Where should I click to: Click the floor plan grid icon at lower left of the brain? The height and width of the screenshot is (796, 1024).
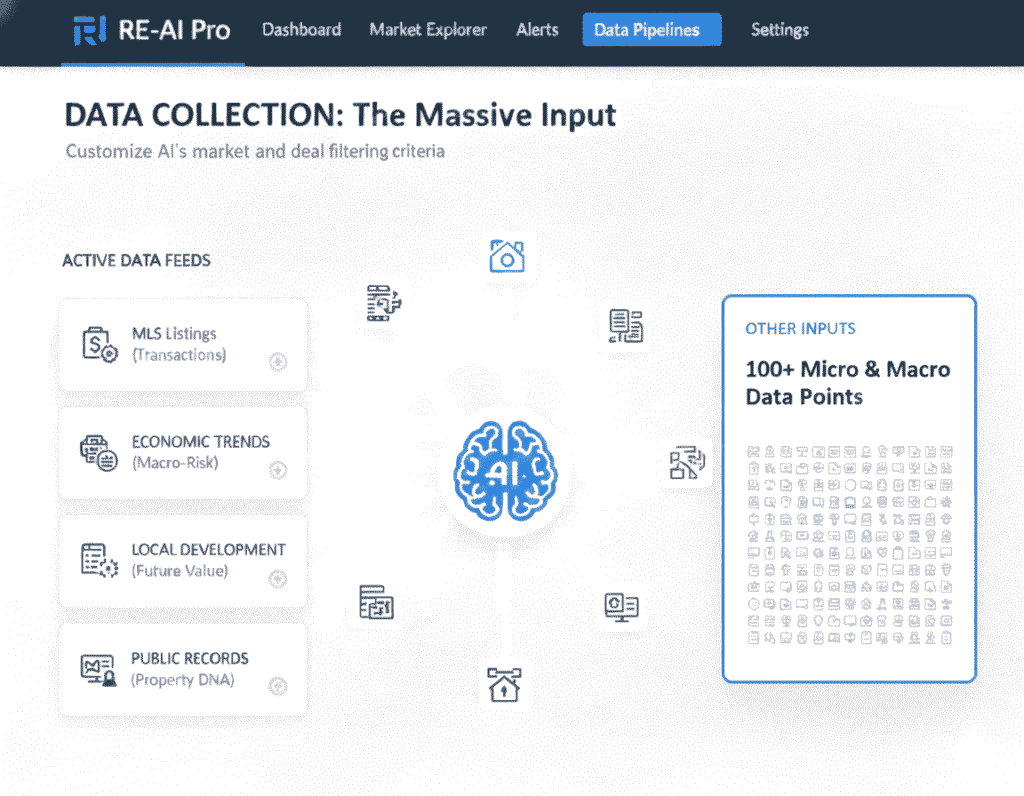click(x=377, y=602)
